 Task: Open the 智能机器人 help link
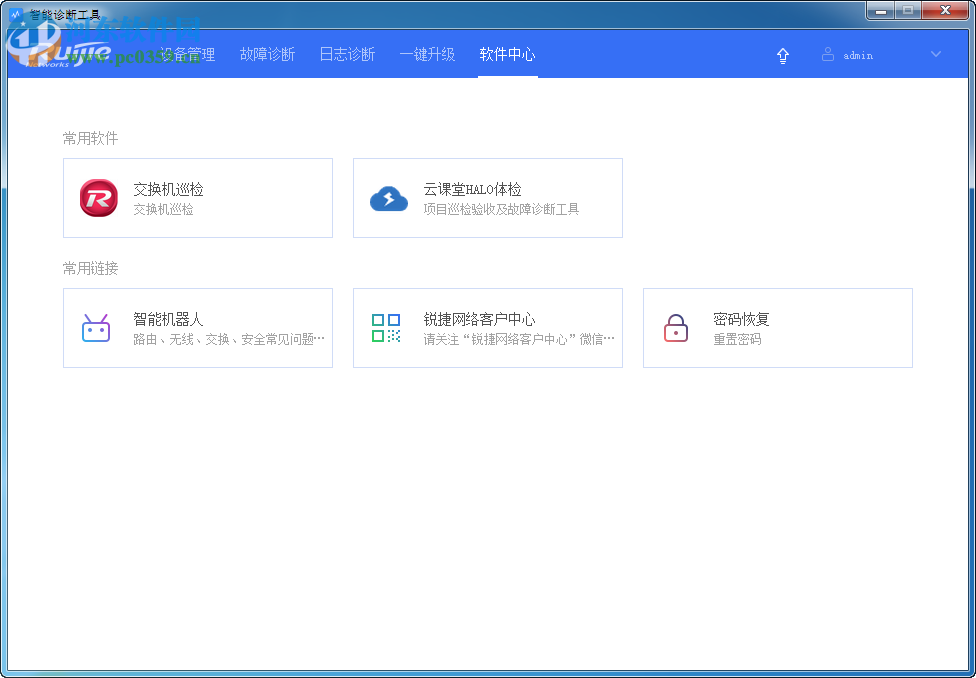click(x=198, y=327)
